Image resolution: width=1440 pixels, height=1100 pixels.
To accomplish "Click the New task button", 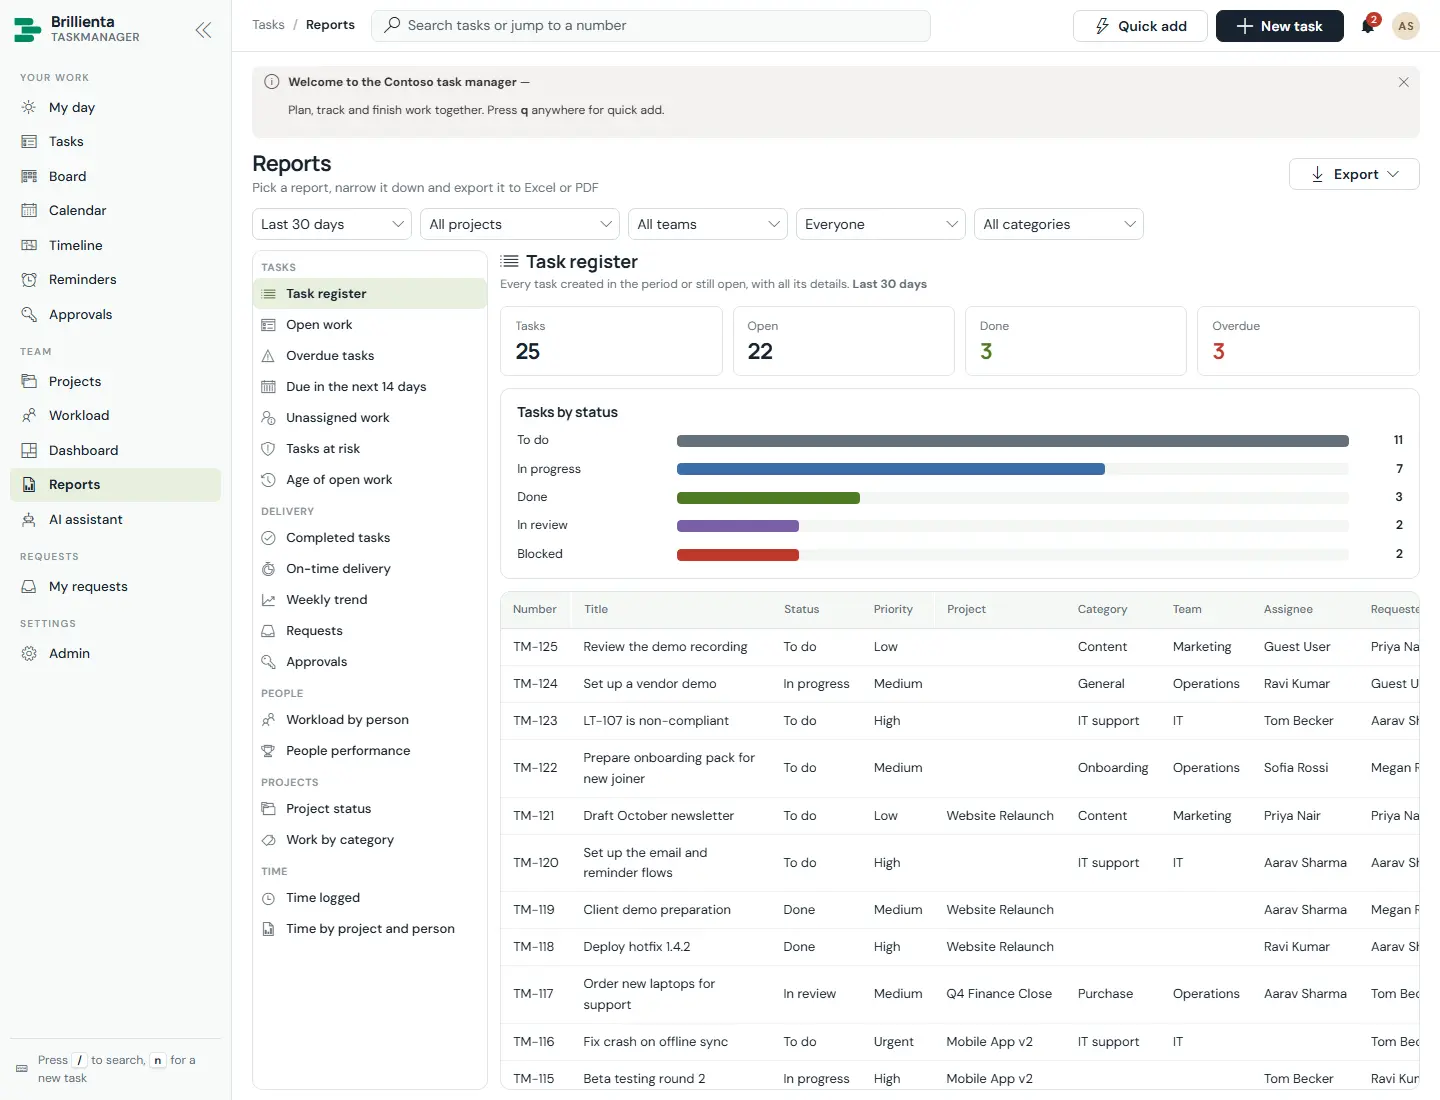I will (1279, 26).
